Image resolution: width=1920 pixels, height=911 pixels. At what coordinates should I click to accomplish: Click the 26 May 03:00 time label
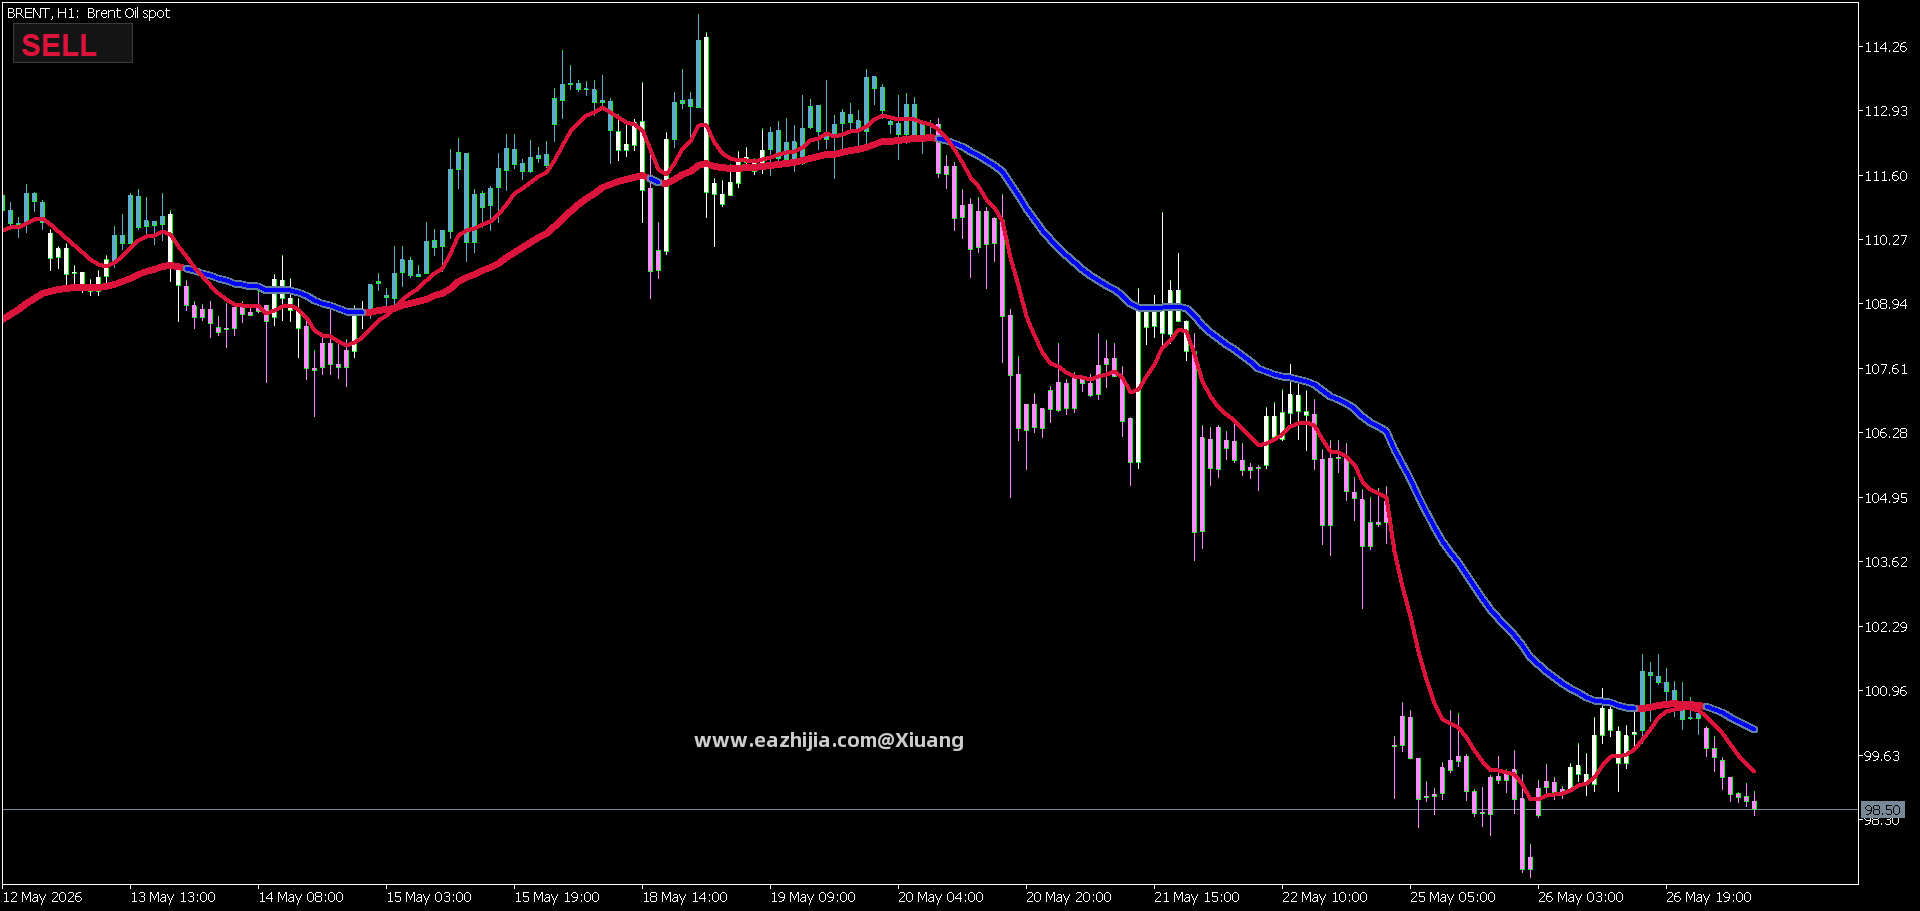1581,897
